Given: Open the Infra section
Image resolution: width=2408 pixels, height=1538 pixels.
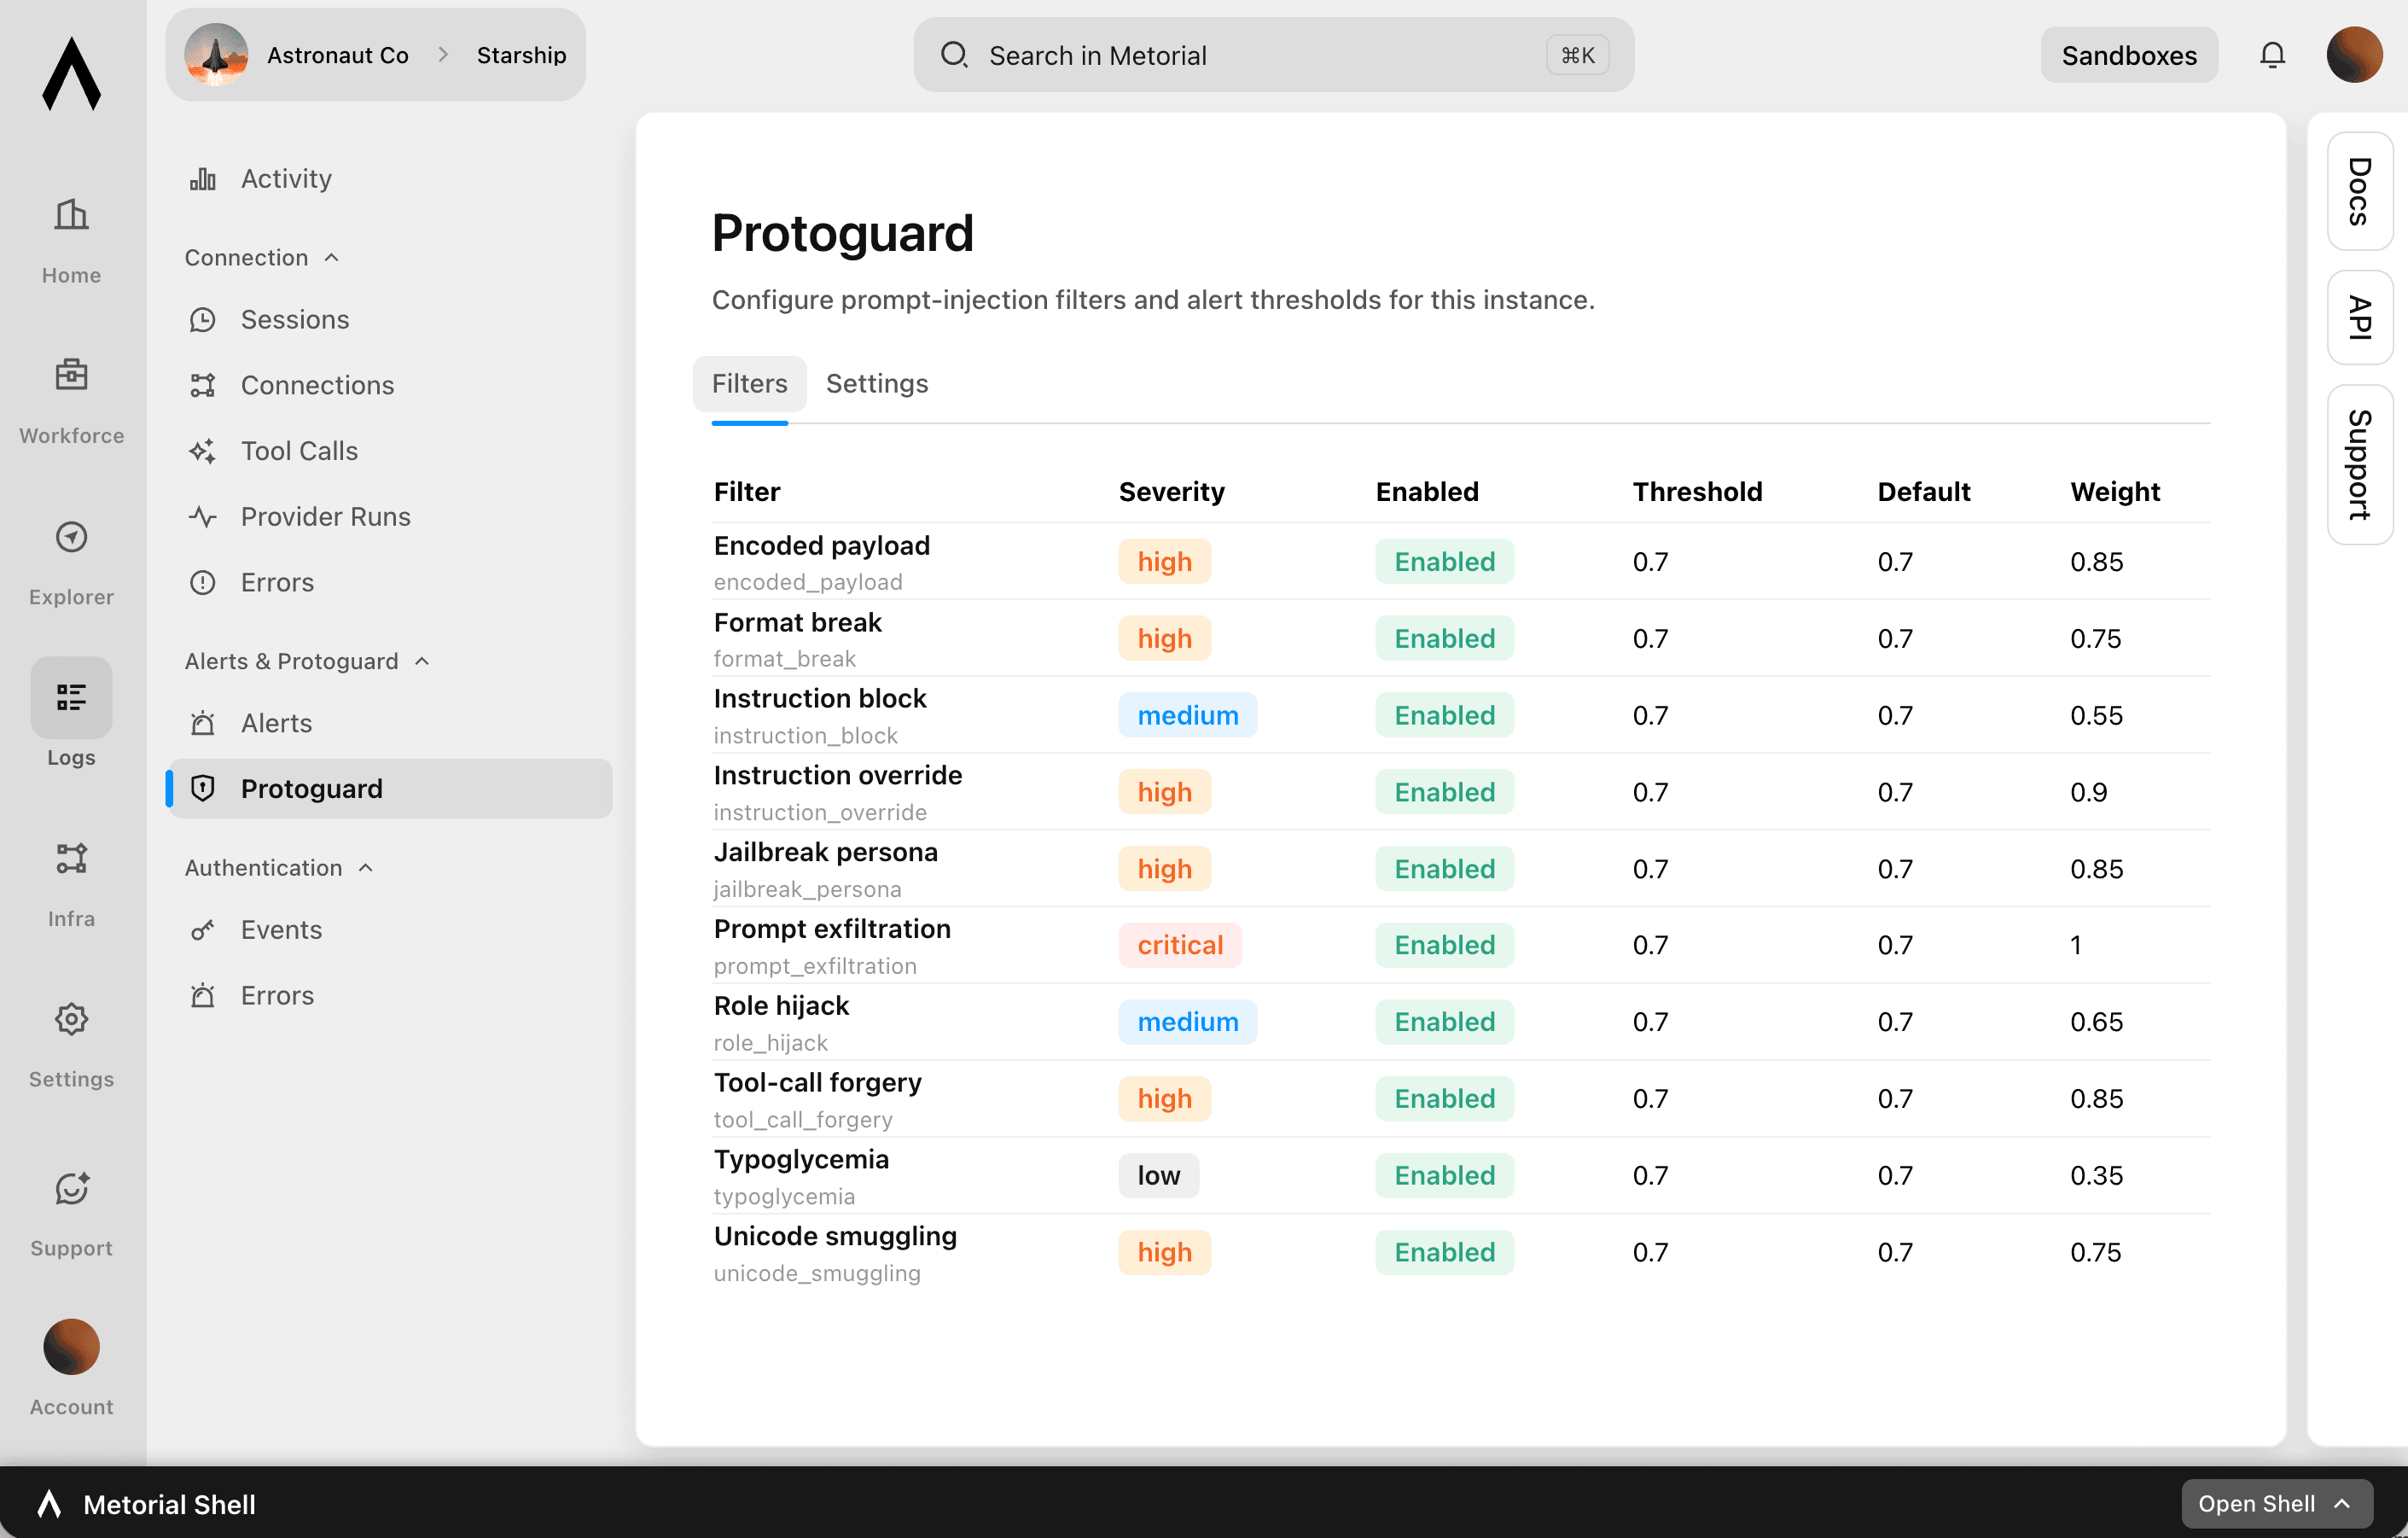Looking at the screenshot, I should (71, 883).
